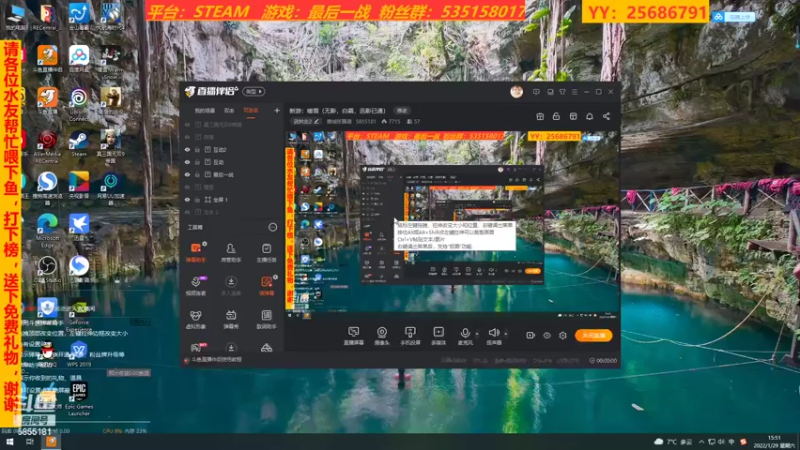Open the Lyrics Assistant tool

click(266, 319)
